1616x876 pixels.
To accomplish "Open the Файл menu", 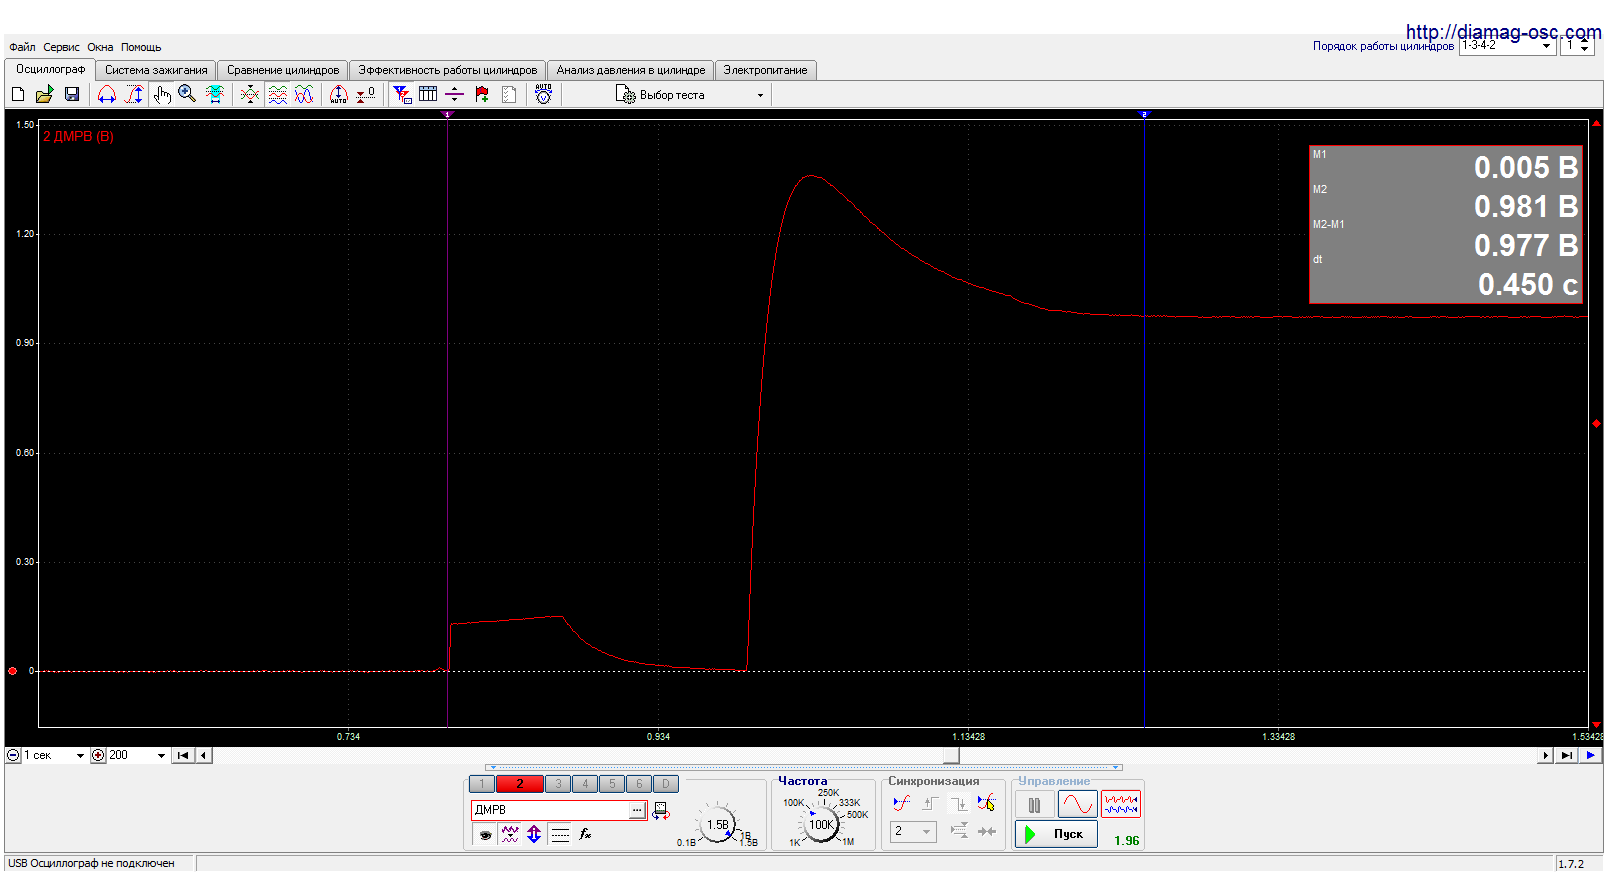I will coord(22,47).
